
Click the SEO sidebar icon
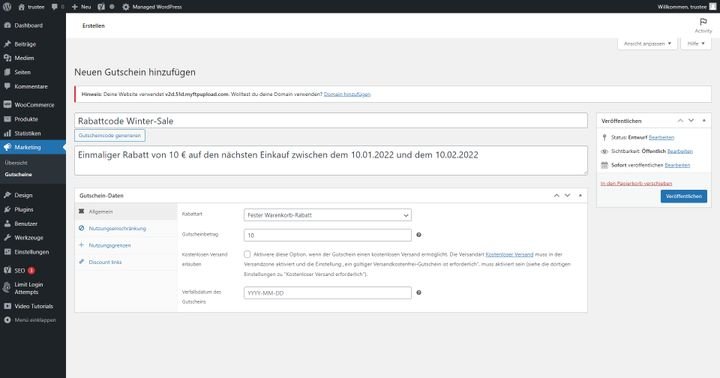pos(7,270)
